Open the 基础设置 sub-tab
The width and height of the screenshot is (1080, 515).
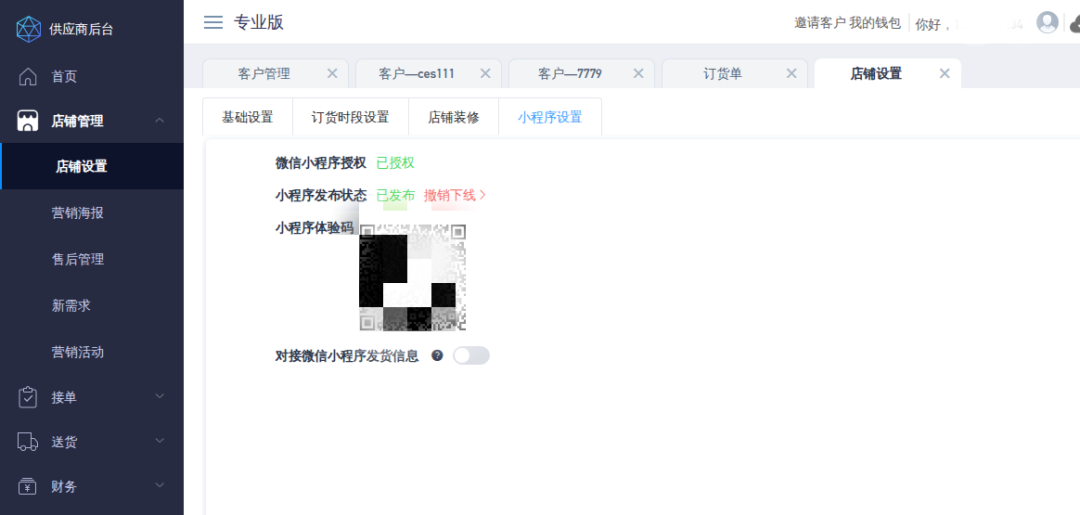click(247, 117)
